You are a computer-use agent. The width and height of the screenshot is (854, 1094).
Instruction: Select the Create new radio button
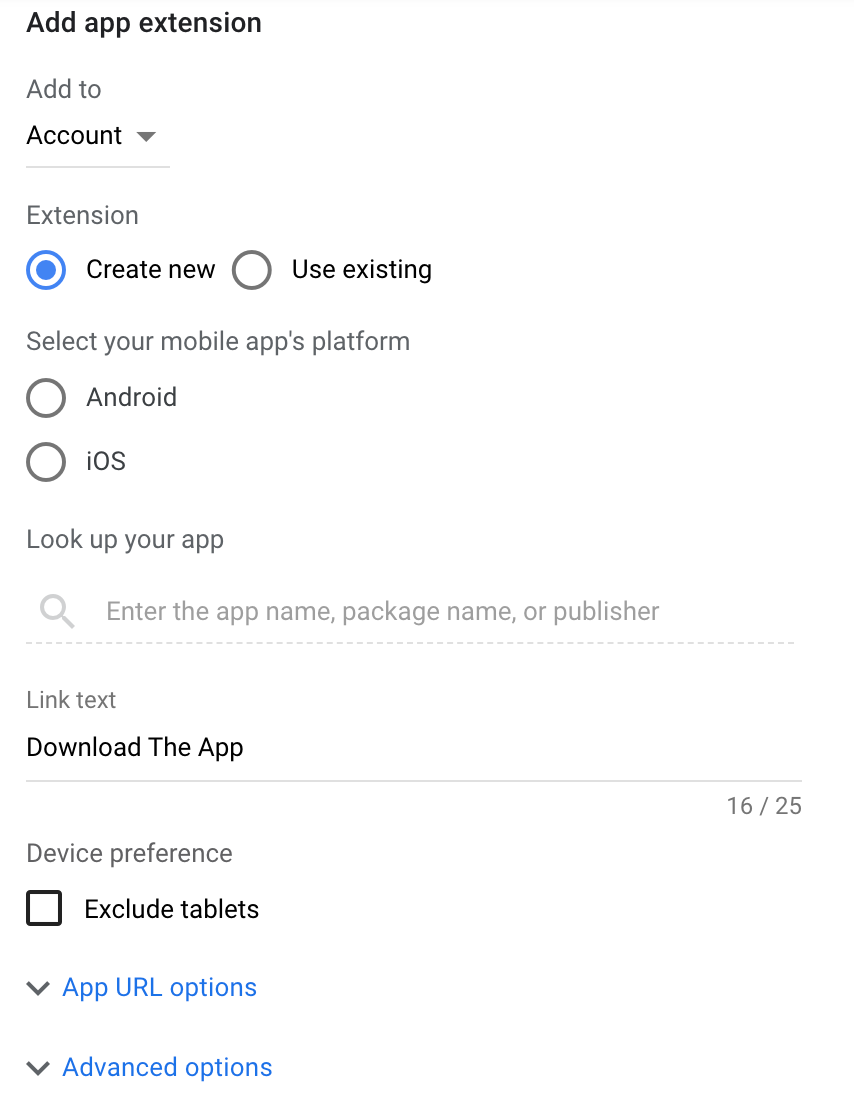pos(46,269)
